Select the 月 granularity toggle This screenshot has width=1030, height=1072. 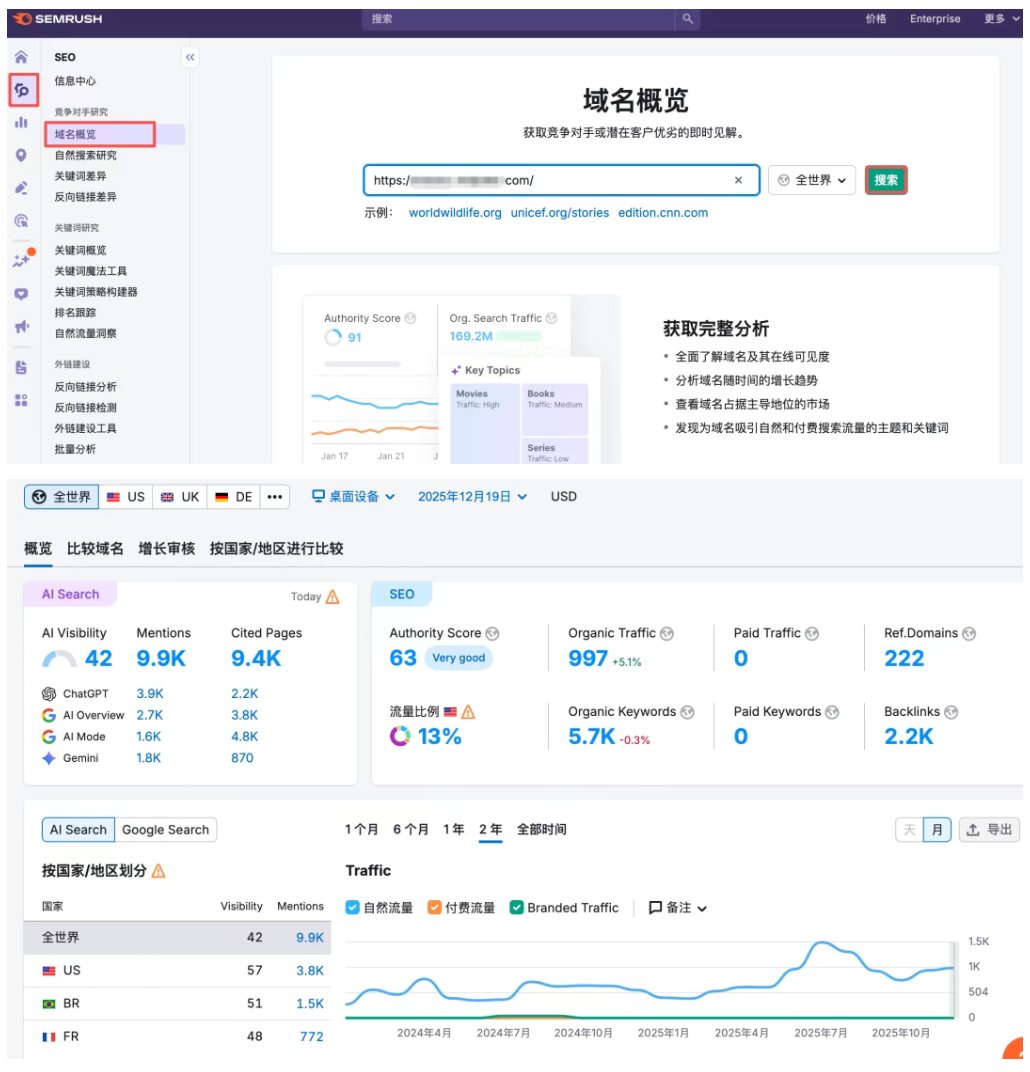(x=937, y=830)
